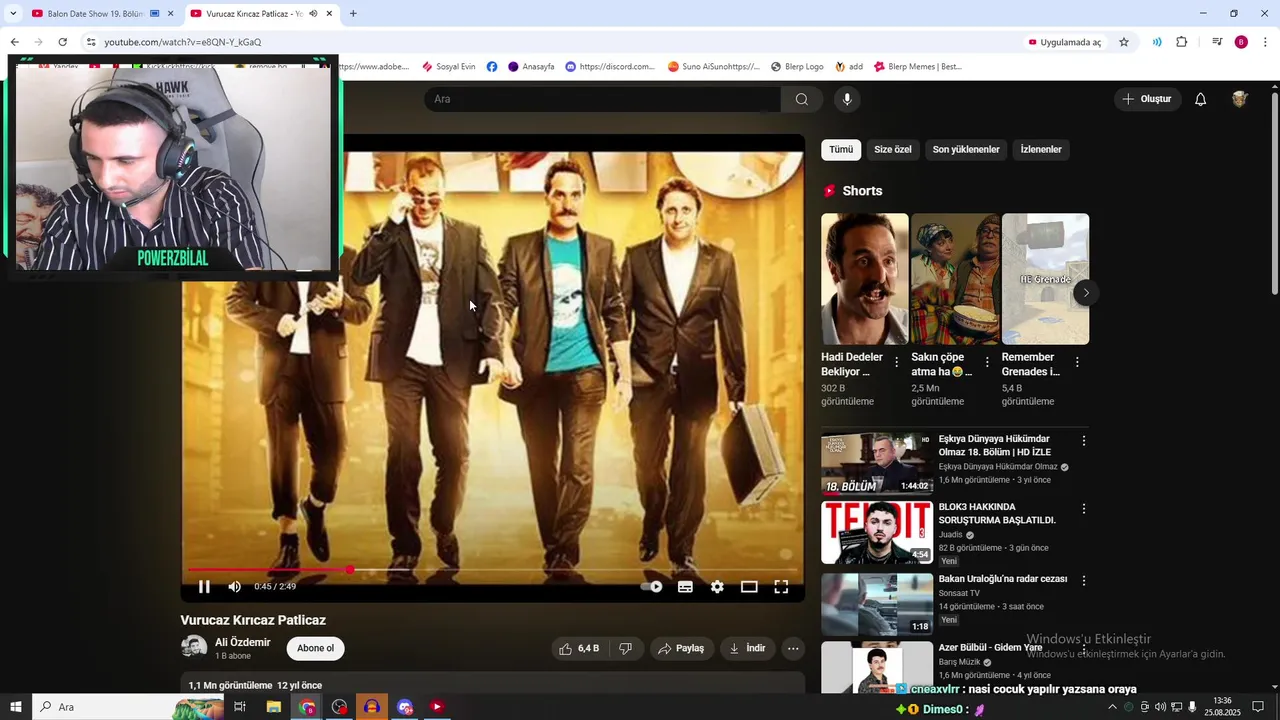
Task: Open options menu for BLOK3 video
Action: [1083, 509]
